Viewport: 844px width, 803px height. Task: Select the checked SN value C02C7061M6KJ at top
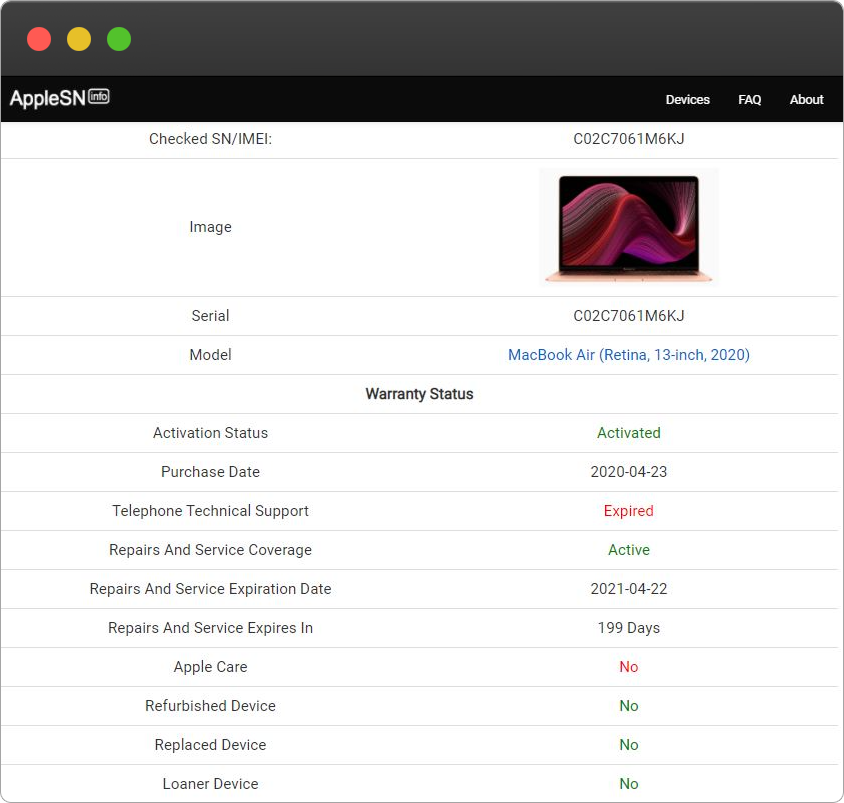[629, 139]
